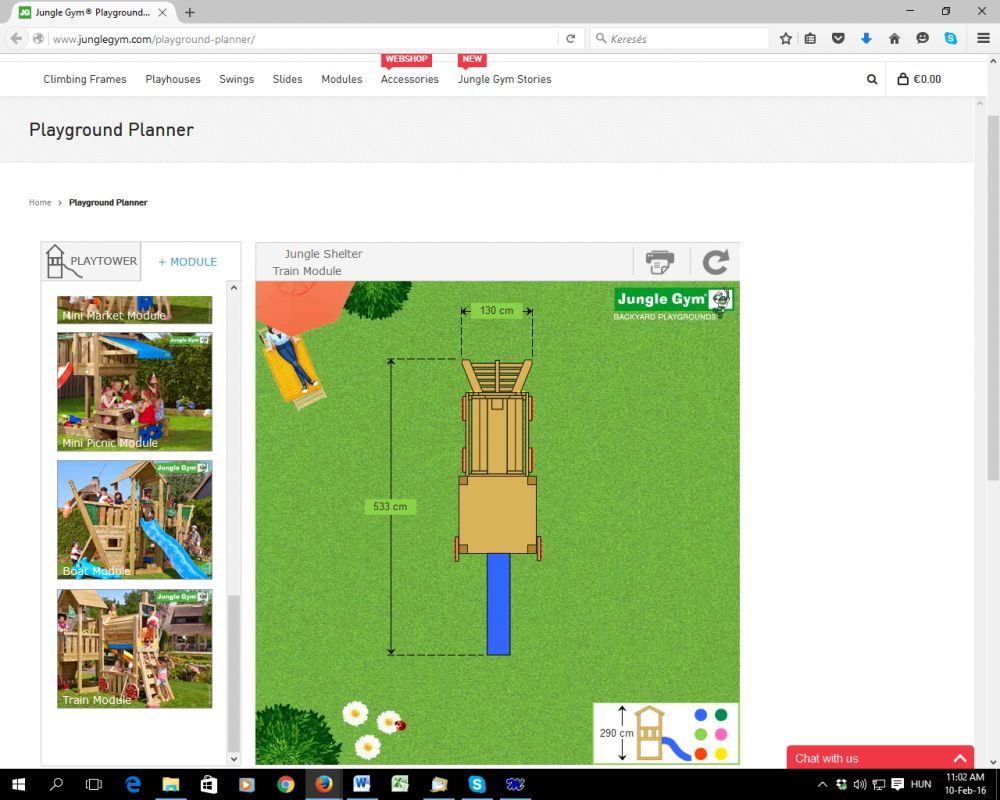This screenshot has height=800, width=1000.
Task: Open the Firefox hamburger menu
Action: tap(983, 39)
